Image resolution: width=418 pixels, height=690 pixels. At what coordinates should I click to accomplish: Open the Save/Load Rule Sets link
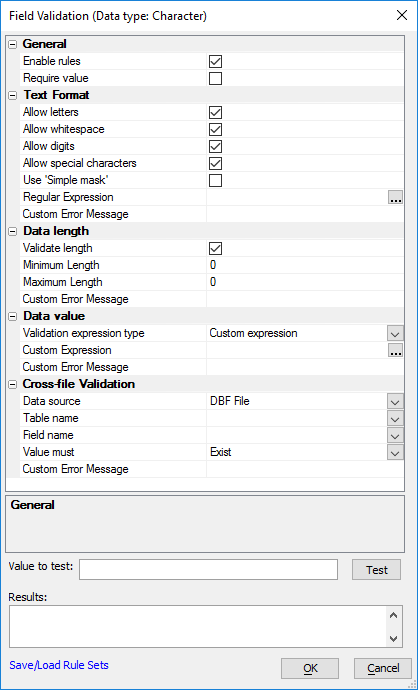coord(59,665)
